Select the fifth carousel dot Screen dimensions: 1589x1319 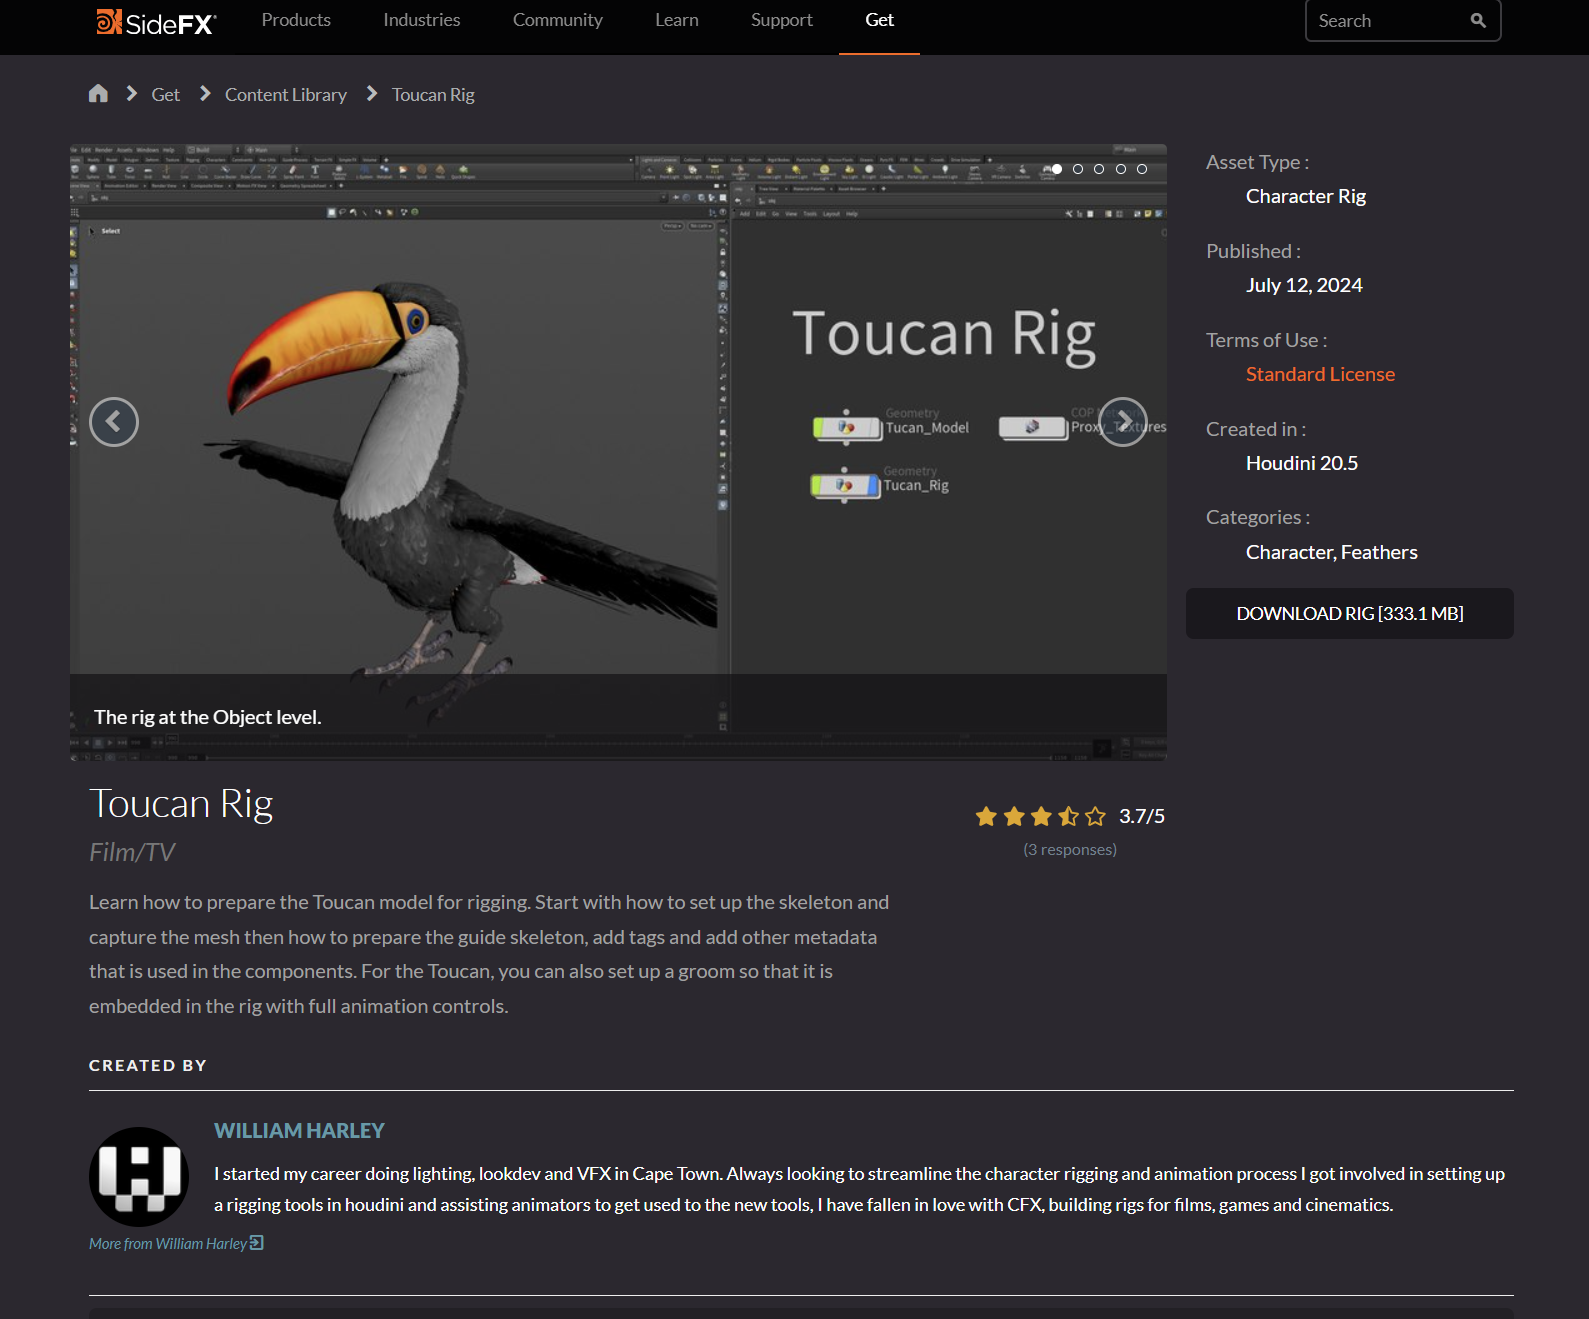click(1142, 169)
